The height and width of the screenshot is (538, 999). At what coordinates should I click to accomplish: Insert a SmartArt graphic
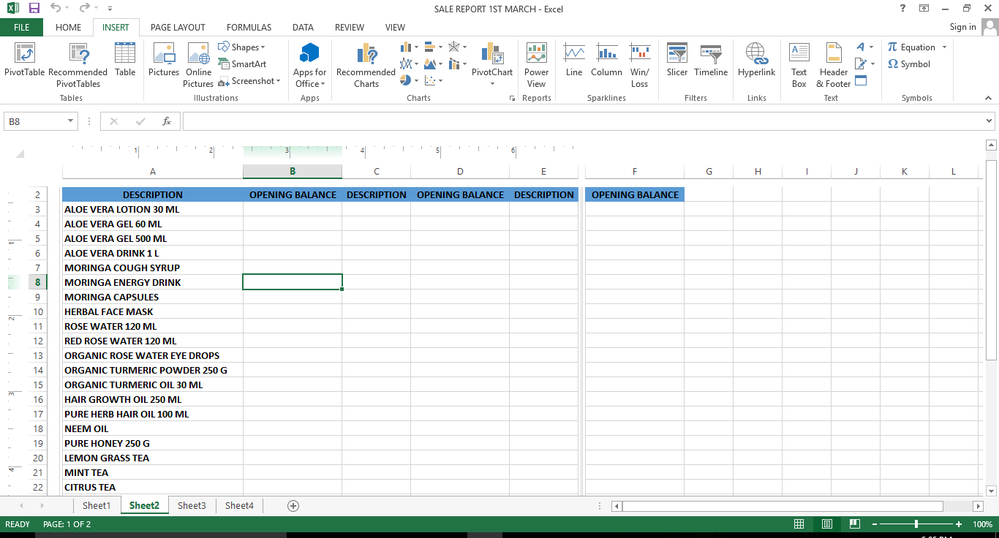[242, 64]
